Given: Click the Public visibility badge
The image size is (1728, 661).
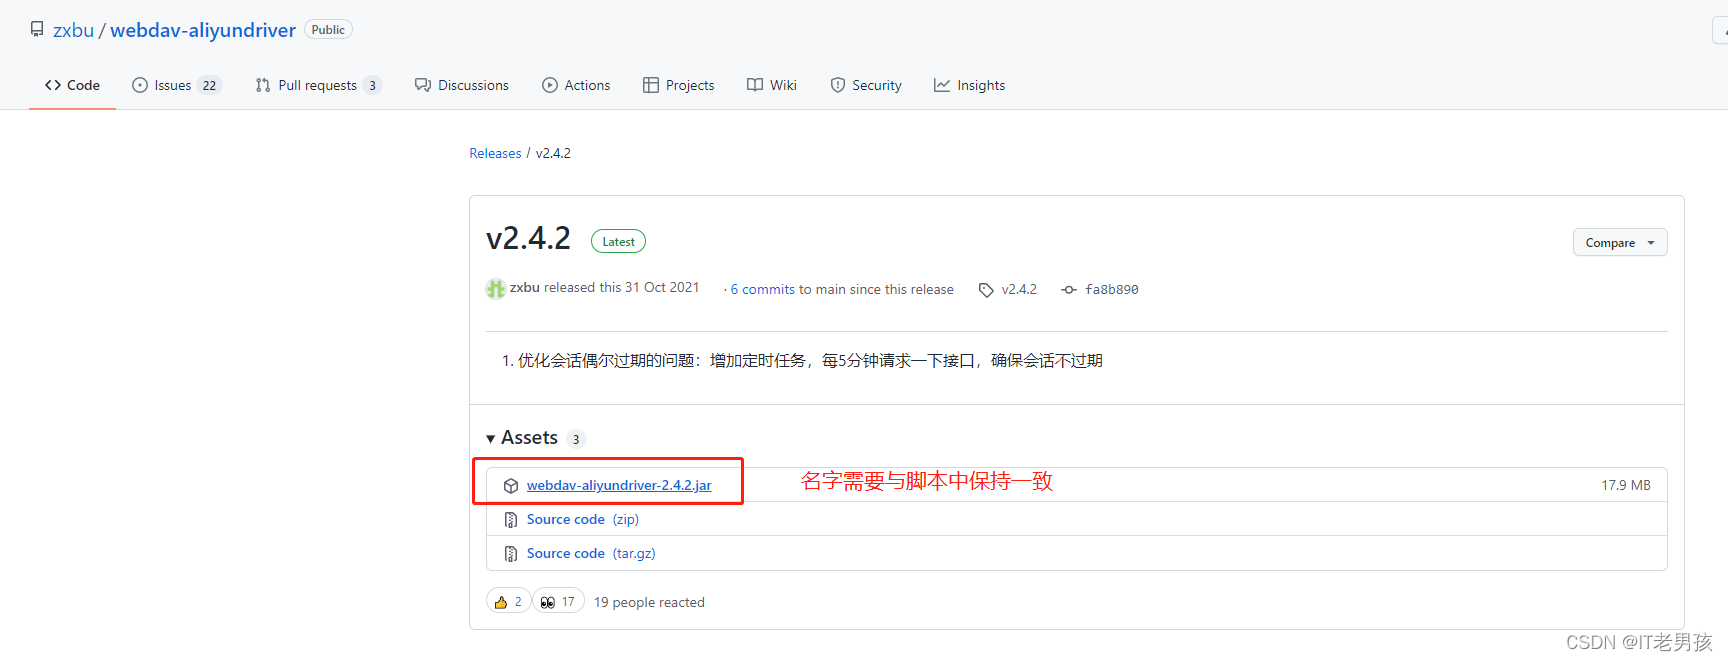Looking at the screenshot, I should coord(328,30).
